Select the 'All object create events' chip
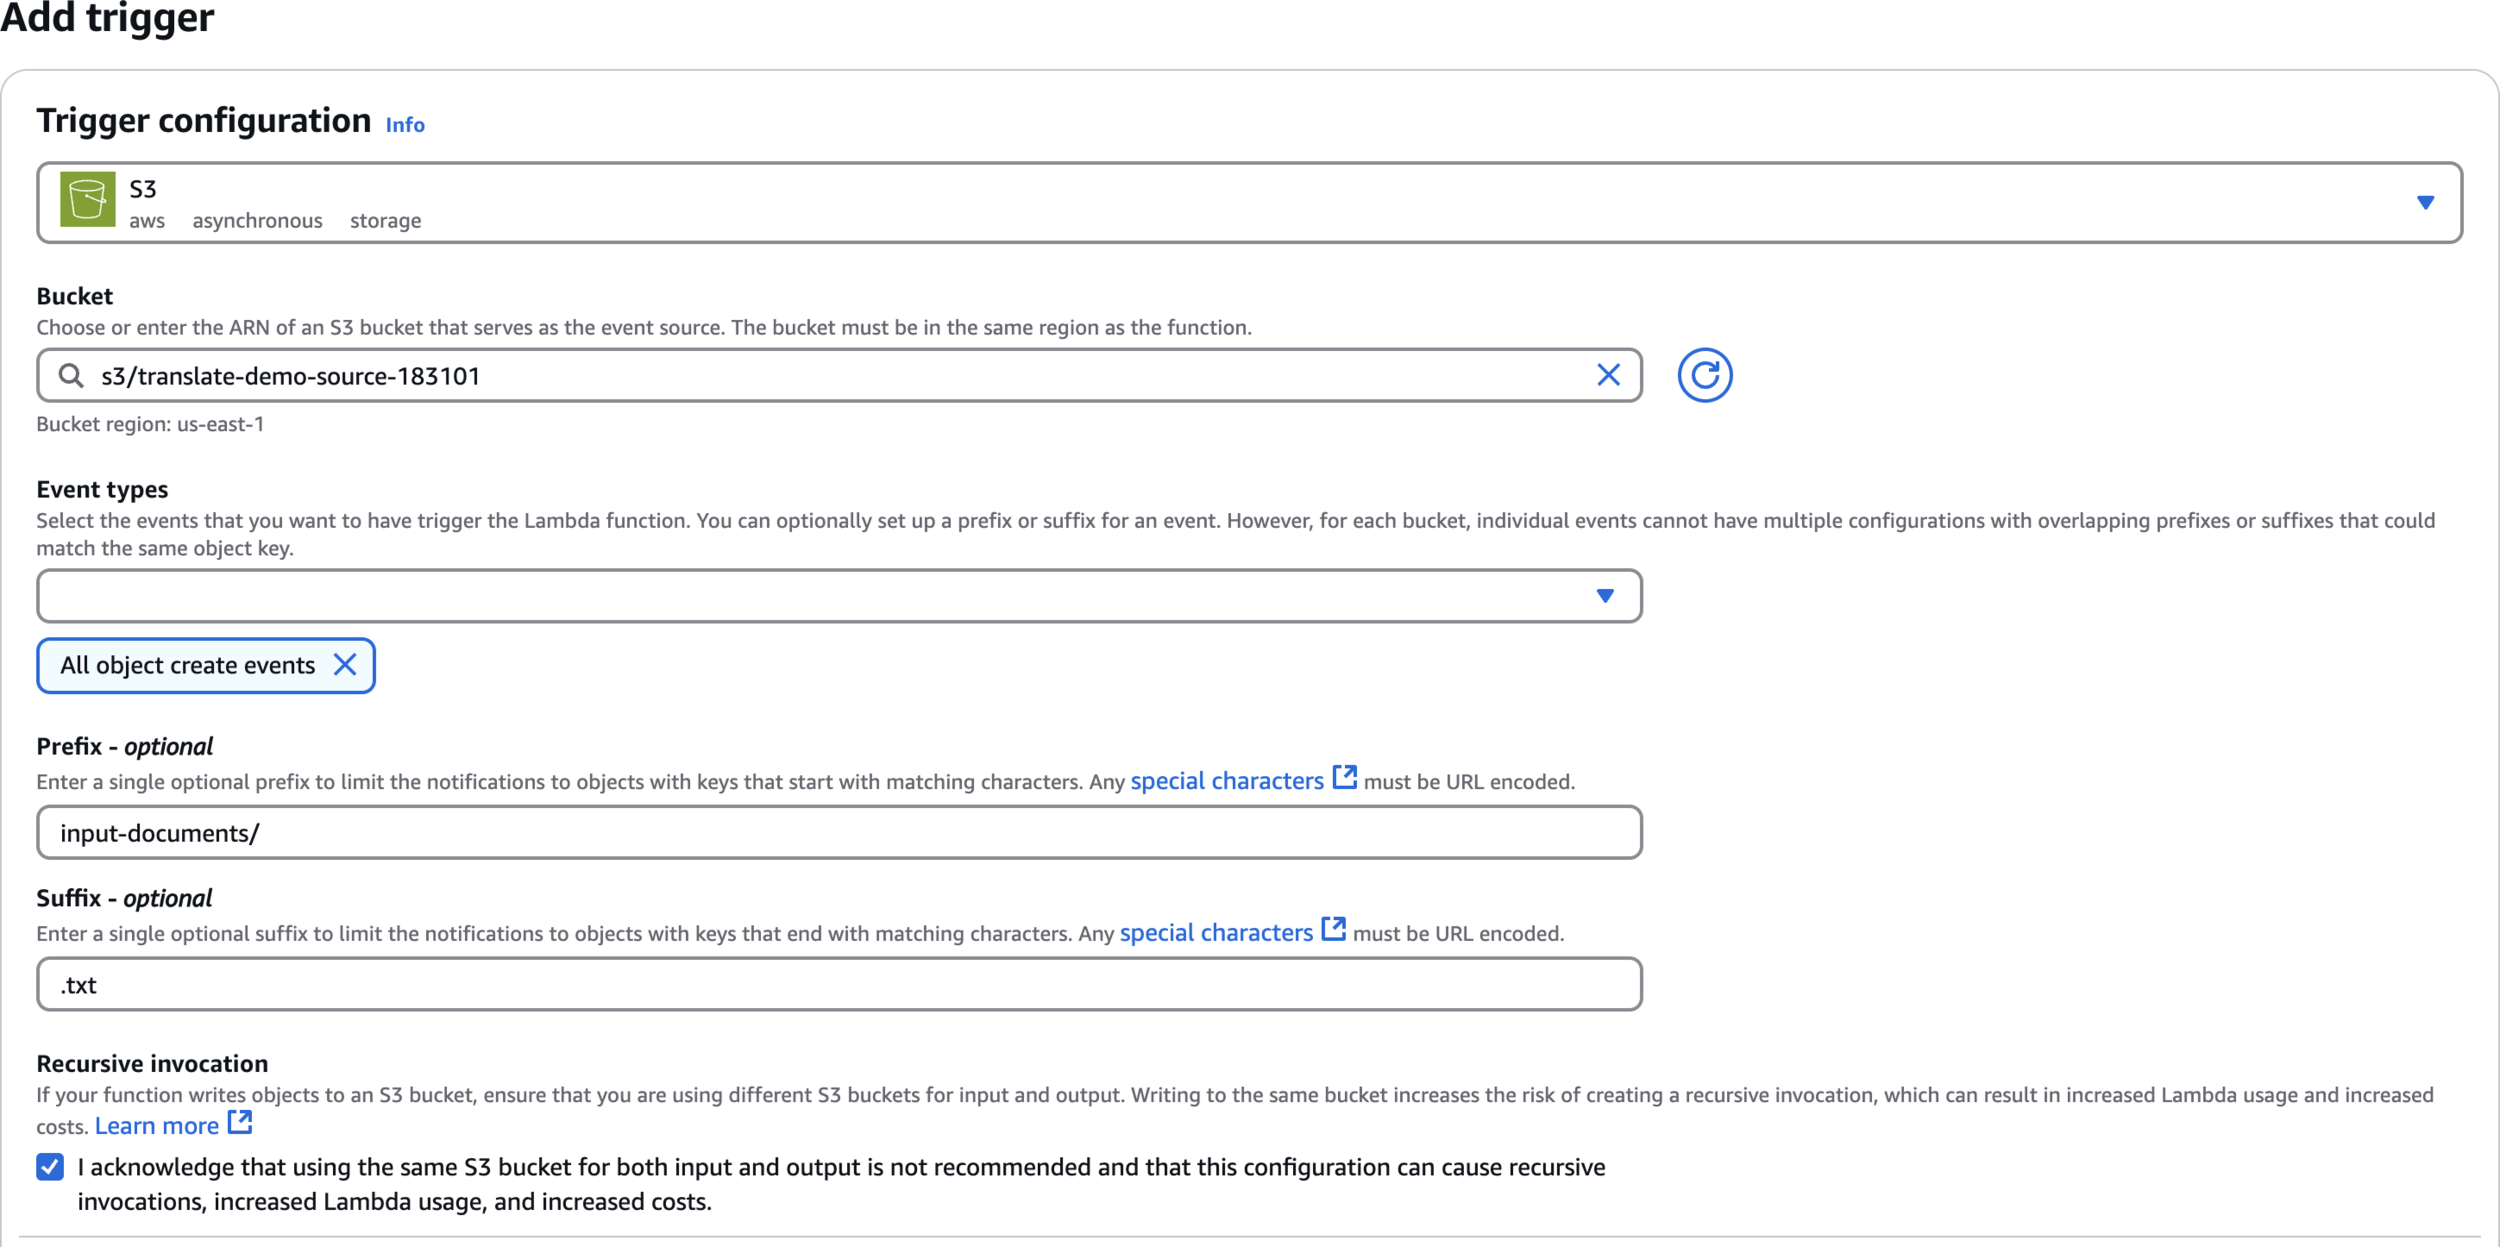2500x1247 pixels. [187, 666]
